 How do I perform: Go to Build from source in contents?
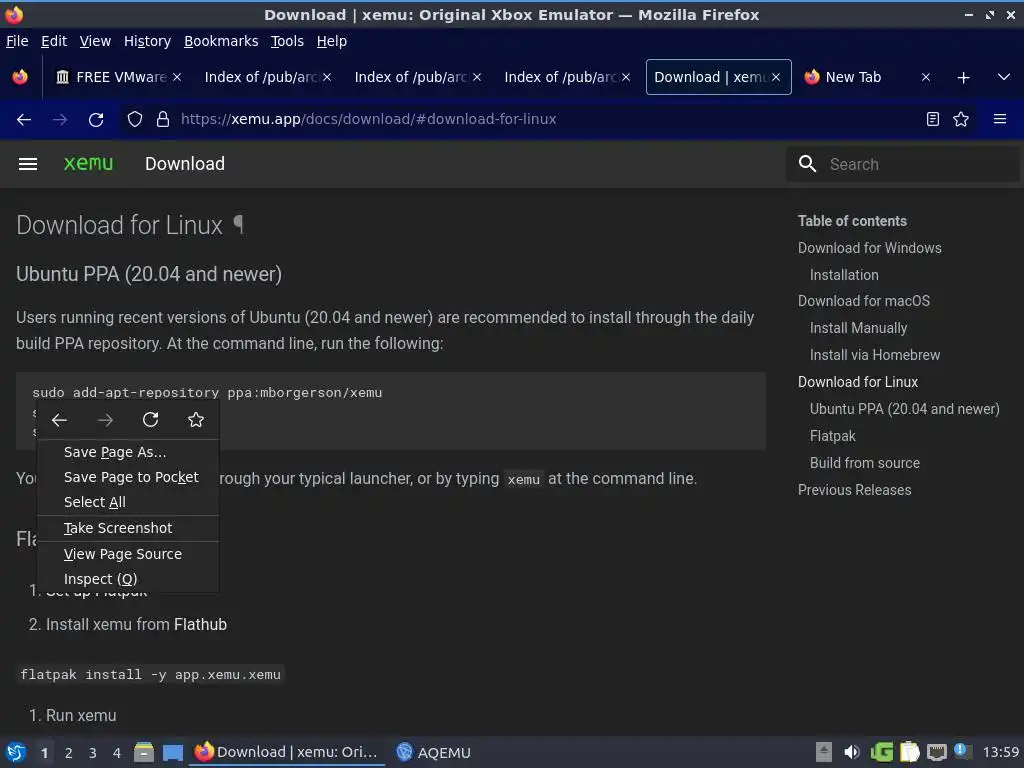tap(865, 463)
